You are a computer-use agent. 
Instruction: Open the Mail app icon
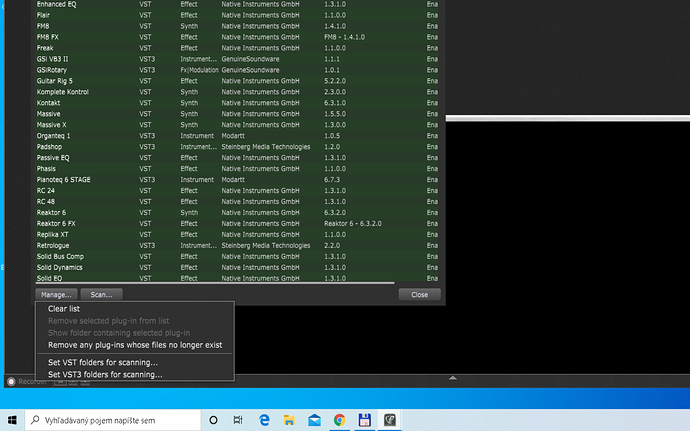pos(314,420)
